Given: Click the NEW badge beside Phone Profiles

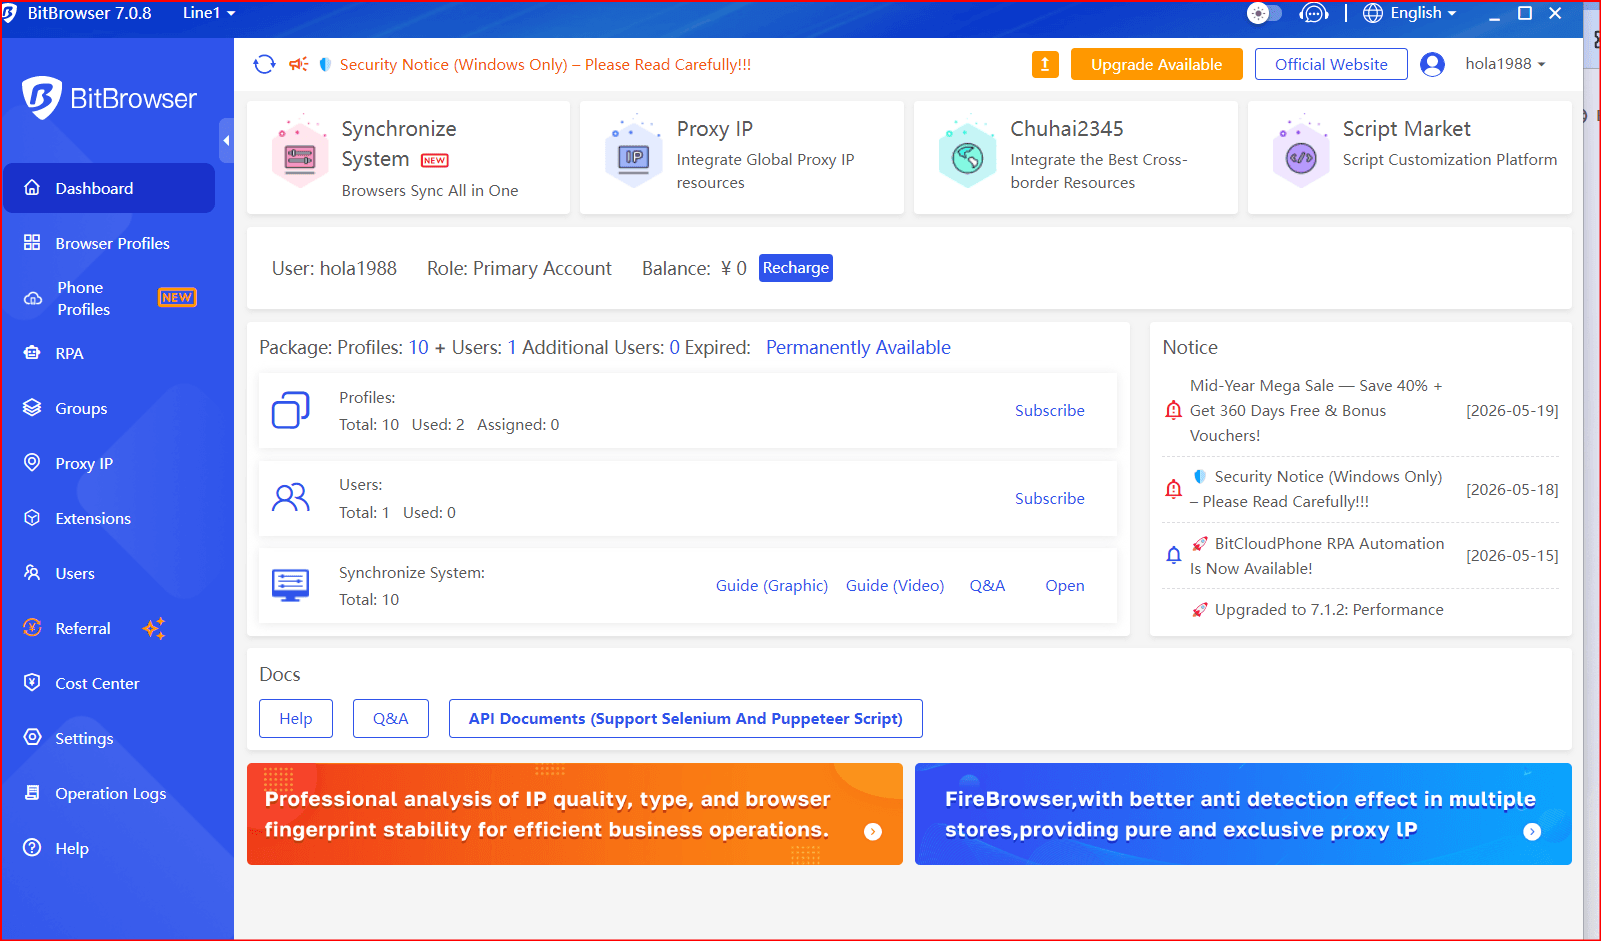Looking at the screenshot, I should click(x=177, y=298).
